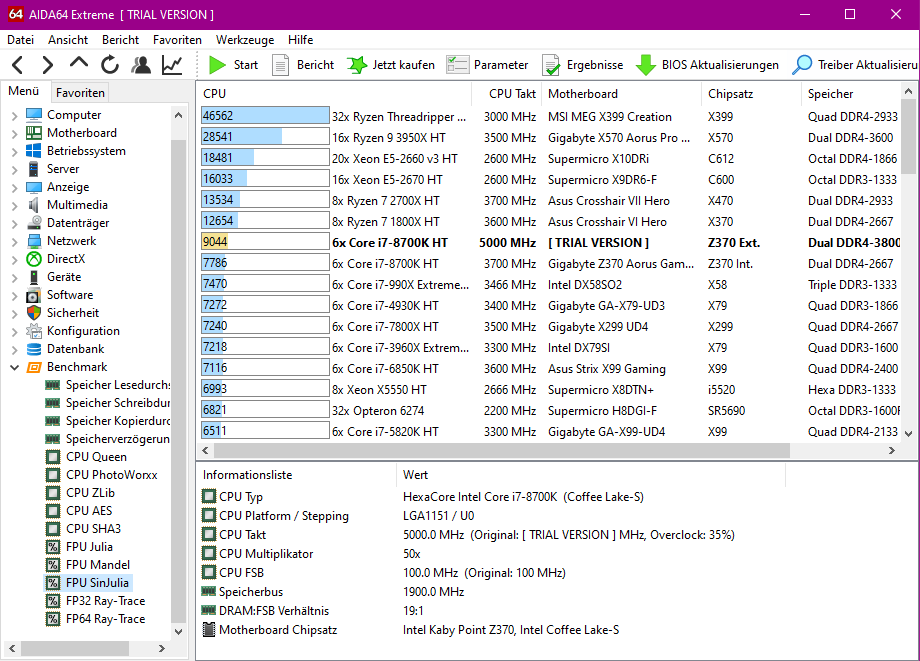The height and width of the screenshot is (661, 920).
Task: Open the user profile icon in toolbar
Action: (141, 65)
